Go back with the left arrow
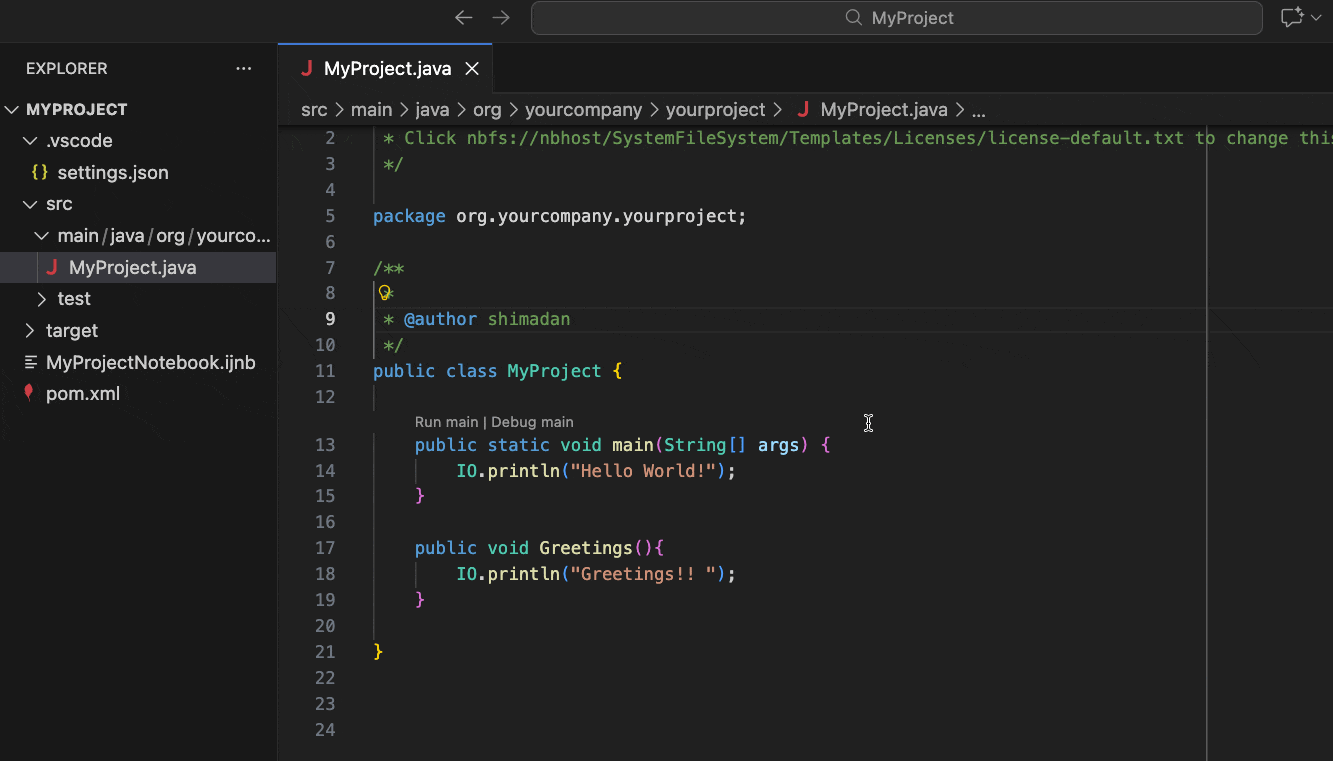Image resolution: width=1333 pixels, height=761 pixels. 463,17
